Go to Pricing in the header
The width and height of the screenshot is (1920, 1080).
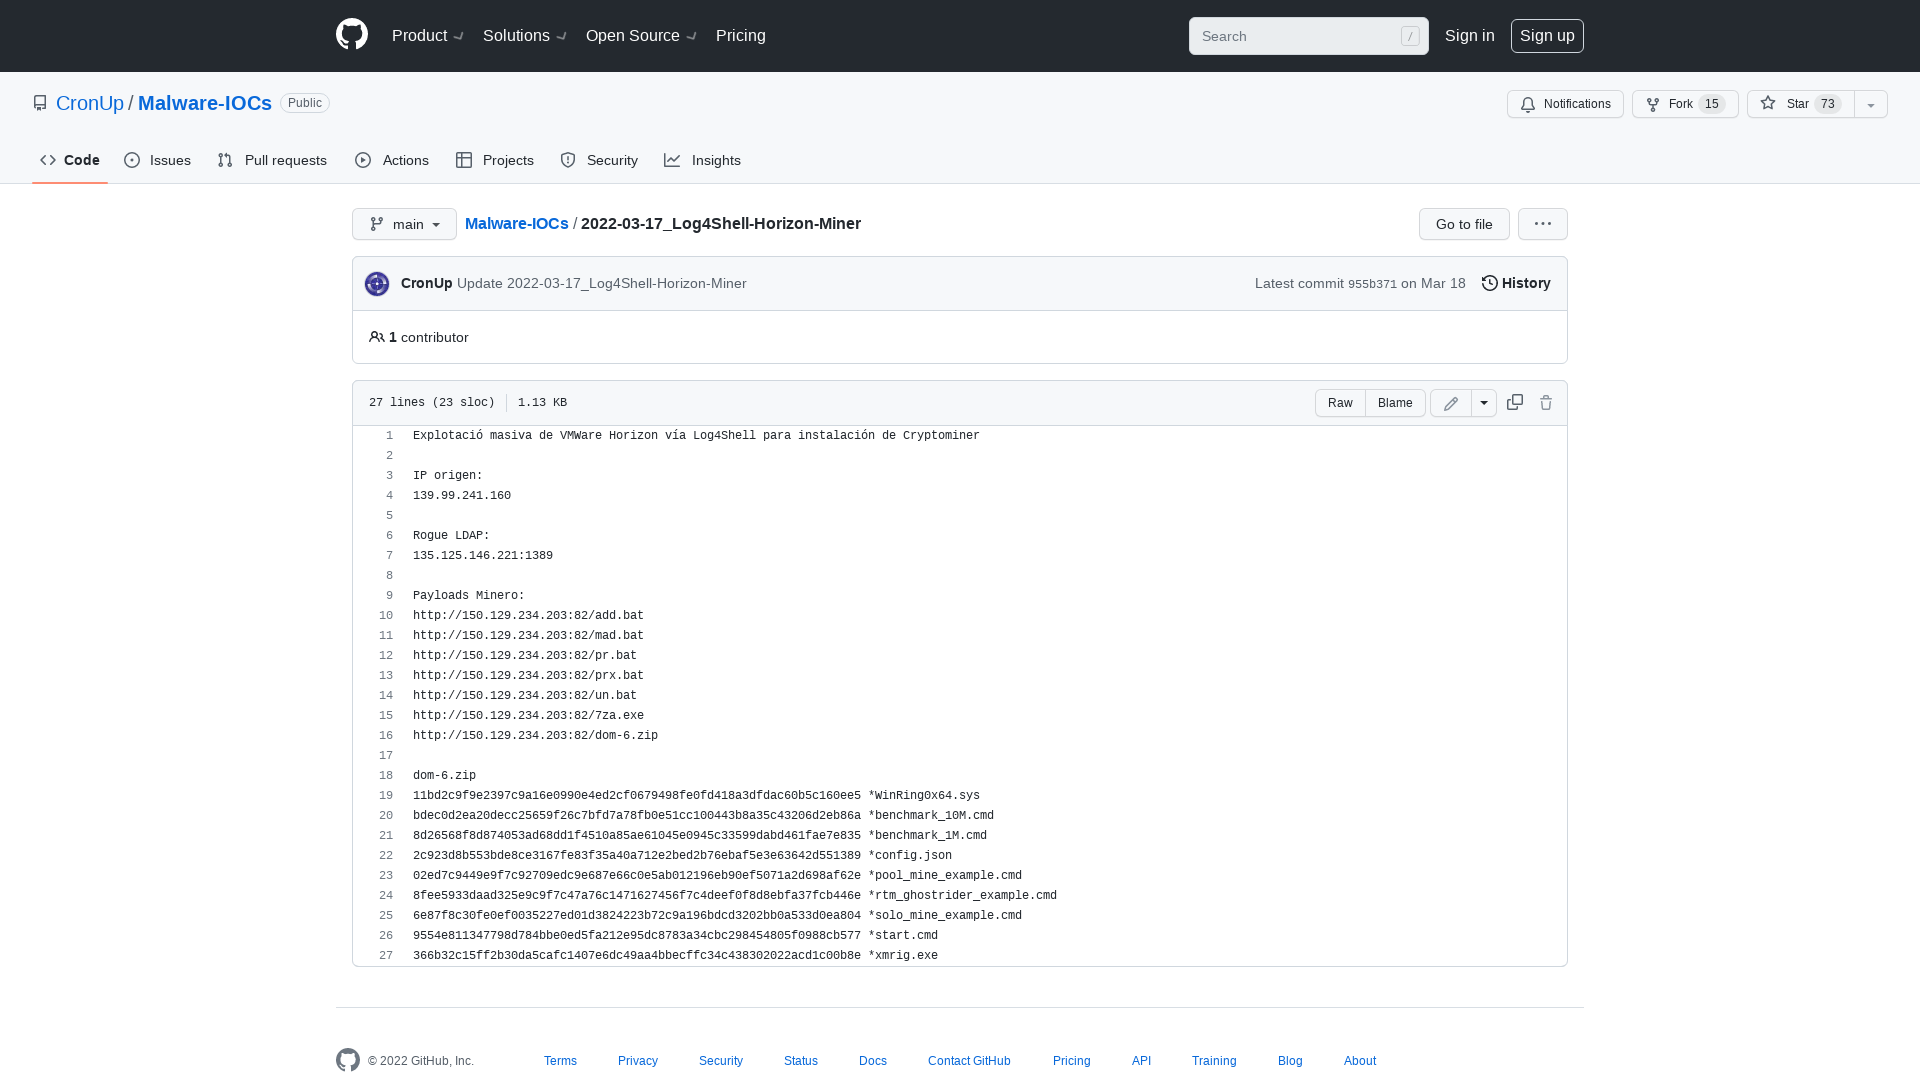pyautogui.click(x=741, y=36)
